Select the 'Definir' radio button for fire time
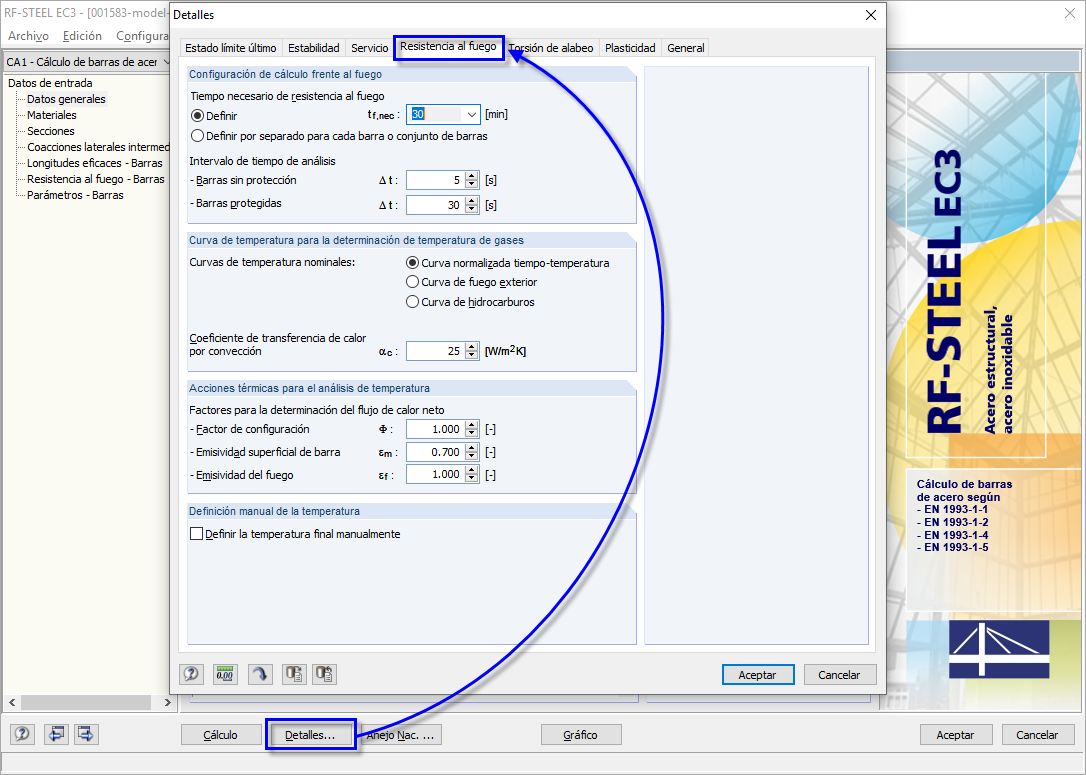Screen dimensions: 1086x775 (x=197, y=116)
